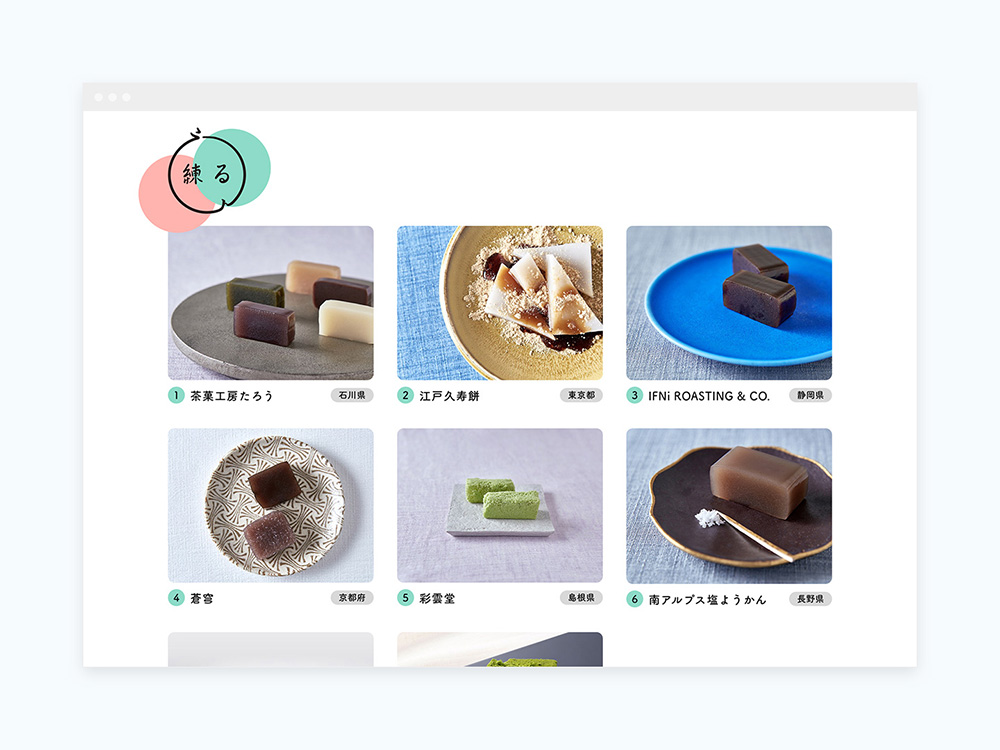Select the 石川県 prefecture tag
This screenshot has width=1000, height=750.
pyautogui.click(x=352, y=395)
